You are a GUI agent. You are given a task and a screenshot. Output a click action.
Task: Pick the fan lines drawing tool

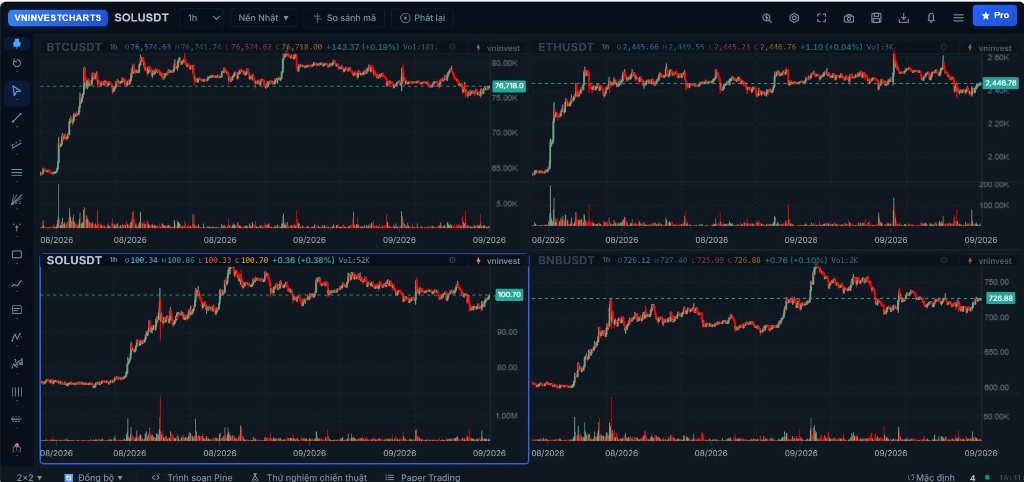[x=17, y=200]
